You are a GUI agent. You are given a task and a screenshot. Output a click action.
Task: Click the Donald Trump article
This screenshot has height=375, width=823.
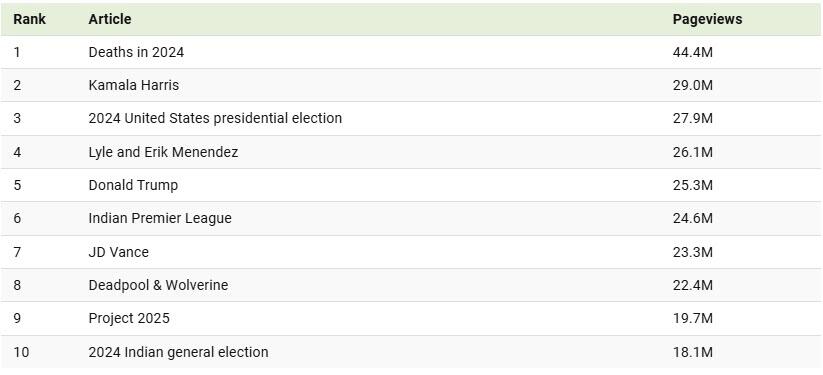coord(133,185)
